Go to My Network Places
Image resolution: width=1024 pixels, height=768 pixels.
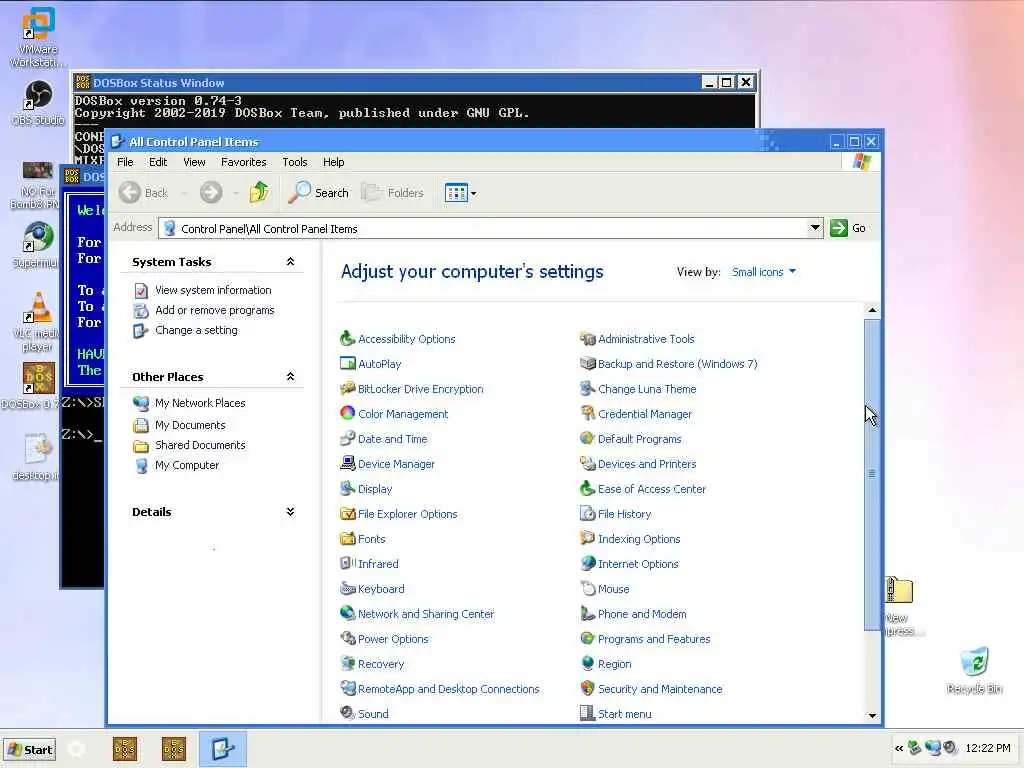pyautogui.click(x=200, y=403)
